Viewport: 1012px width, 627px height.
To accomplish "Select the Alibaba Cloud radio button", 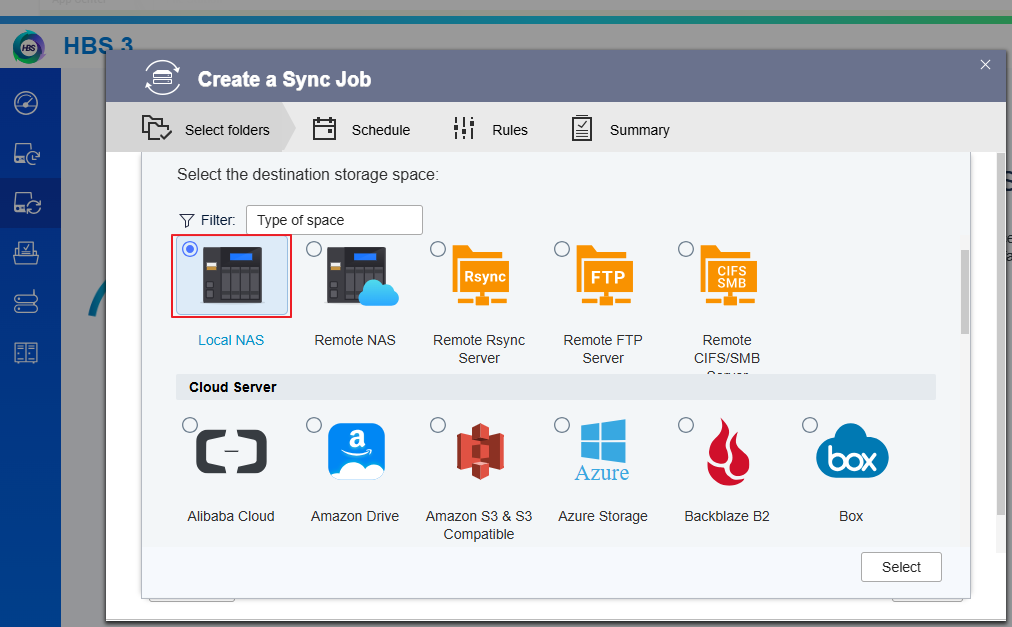I will [x=190, y=425].
